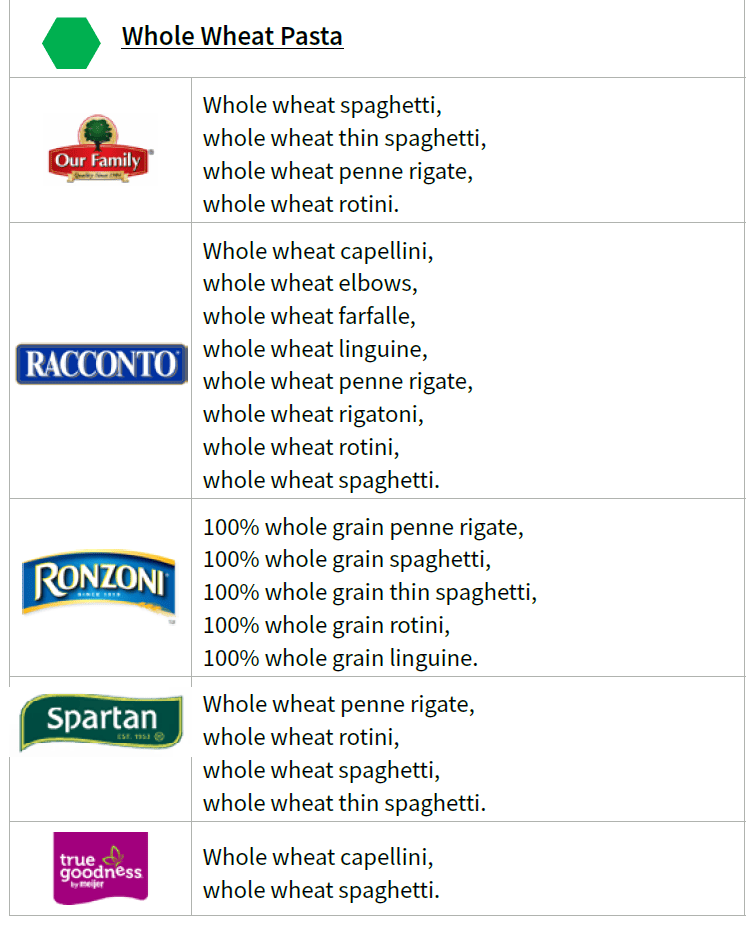Viewport: 752px width, 932px height.
Task: Click the Our Family brand logo
Action: pyautogui.click(x=100, y=150)
